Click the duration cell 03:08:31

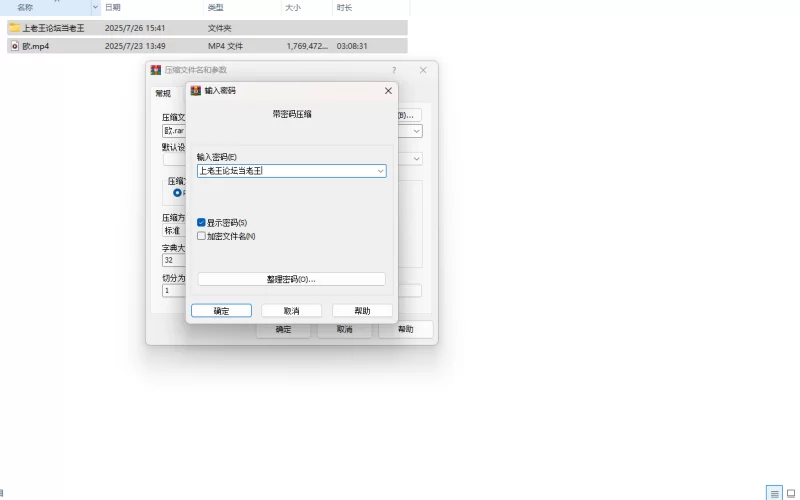pyautogui.click(x=352, y=46)
